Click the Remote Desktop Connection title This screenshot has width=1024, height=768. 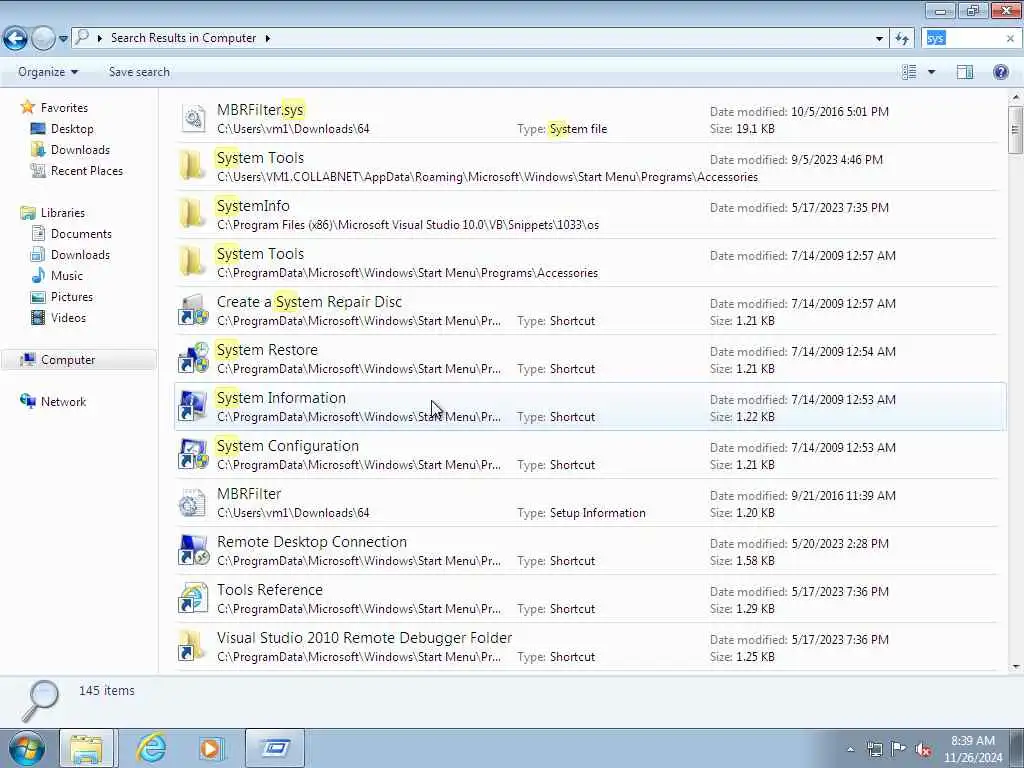pyautogui.click(x=312, y=542)
